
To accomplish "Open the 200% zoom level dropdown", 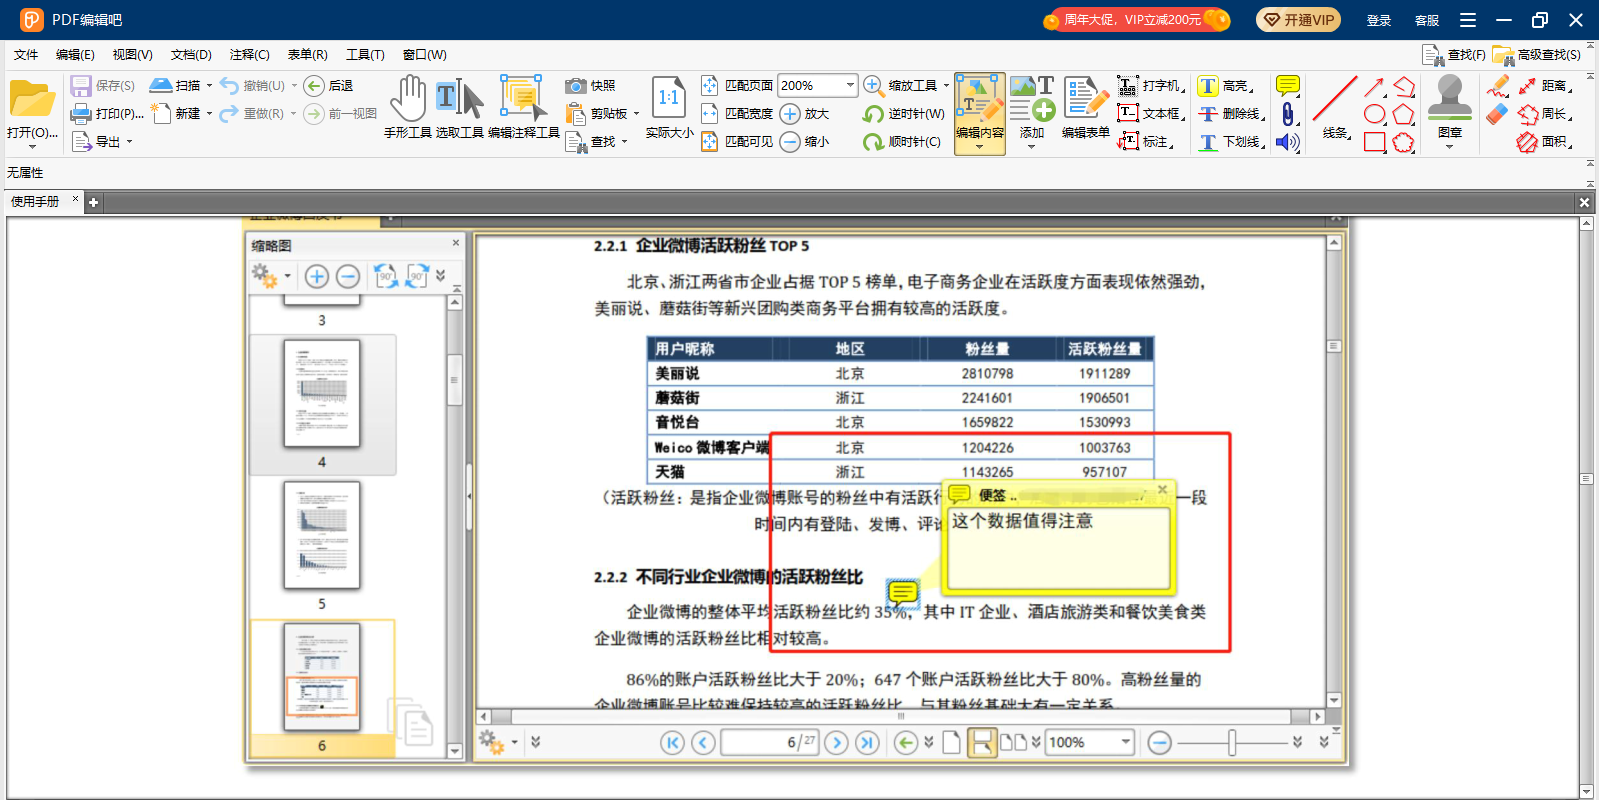I will pyautogui.click(x=850, y=86).
